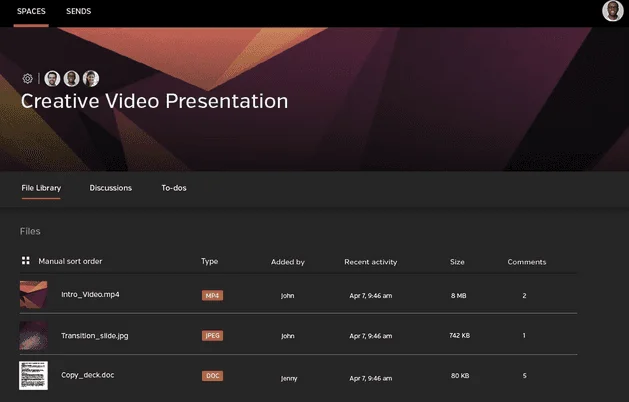Sort files by Added by column
The height and width of the screenshot is (402, 629).
288,262
